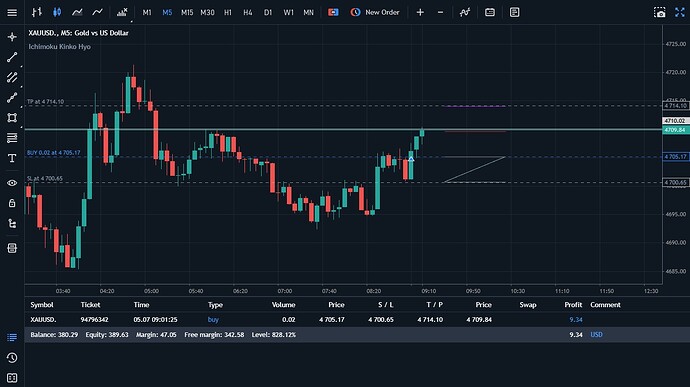
Task: Toggle the one-click trading panel icon
Action: click(333, 12)
